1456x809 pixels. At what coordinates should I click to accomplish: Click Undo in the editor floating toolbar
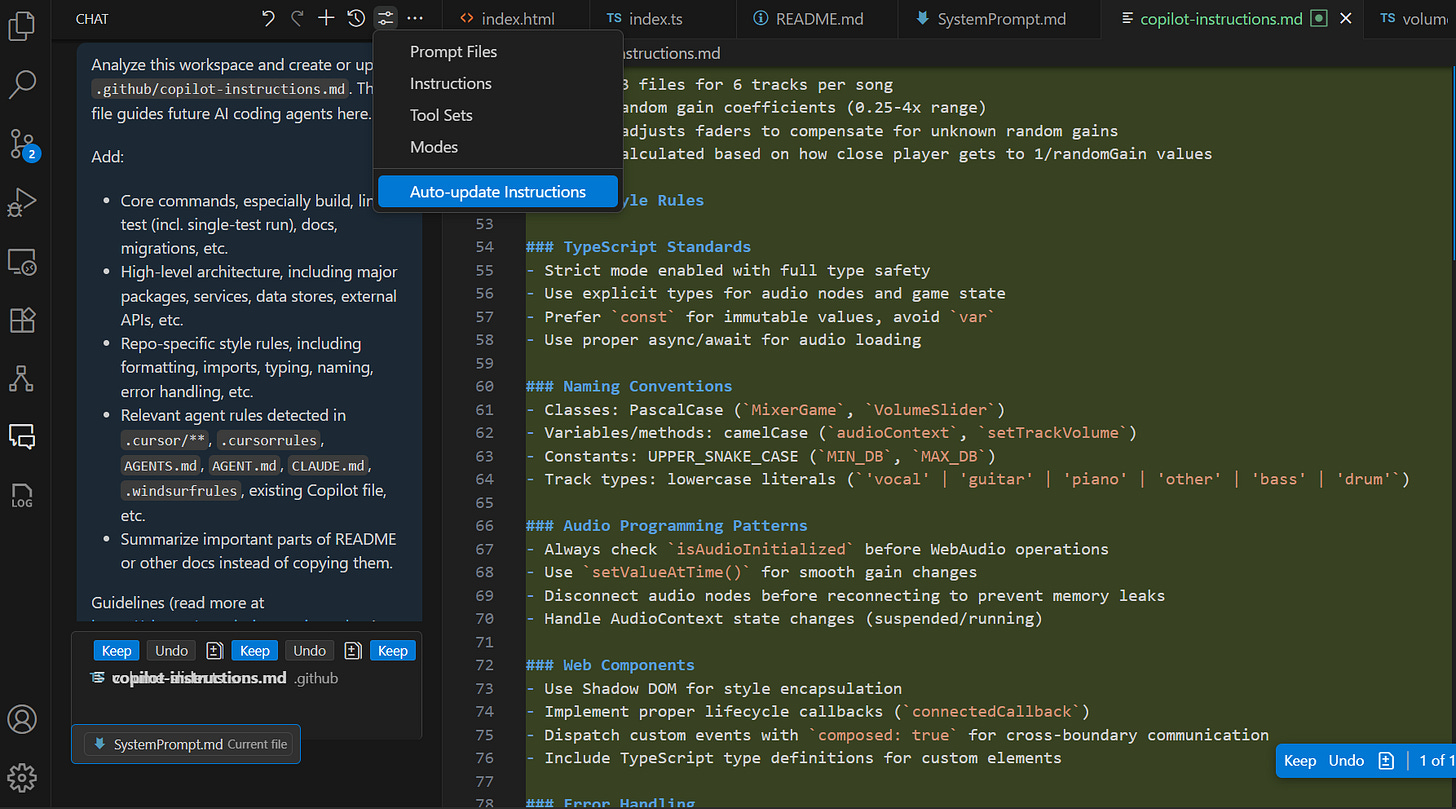(1346, 761)
